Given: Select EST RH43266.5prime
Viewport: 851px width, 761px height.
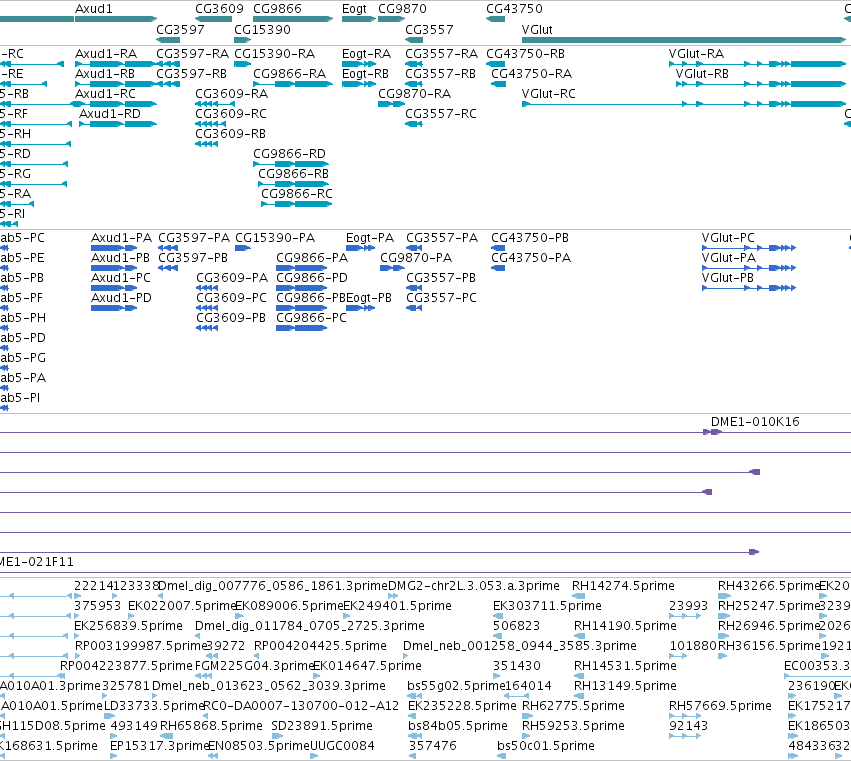Looking at the screenshot, I should [769, 586].
